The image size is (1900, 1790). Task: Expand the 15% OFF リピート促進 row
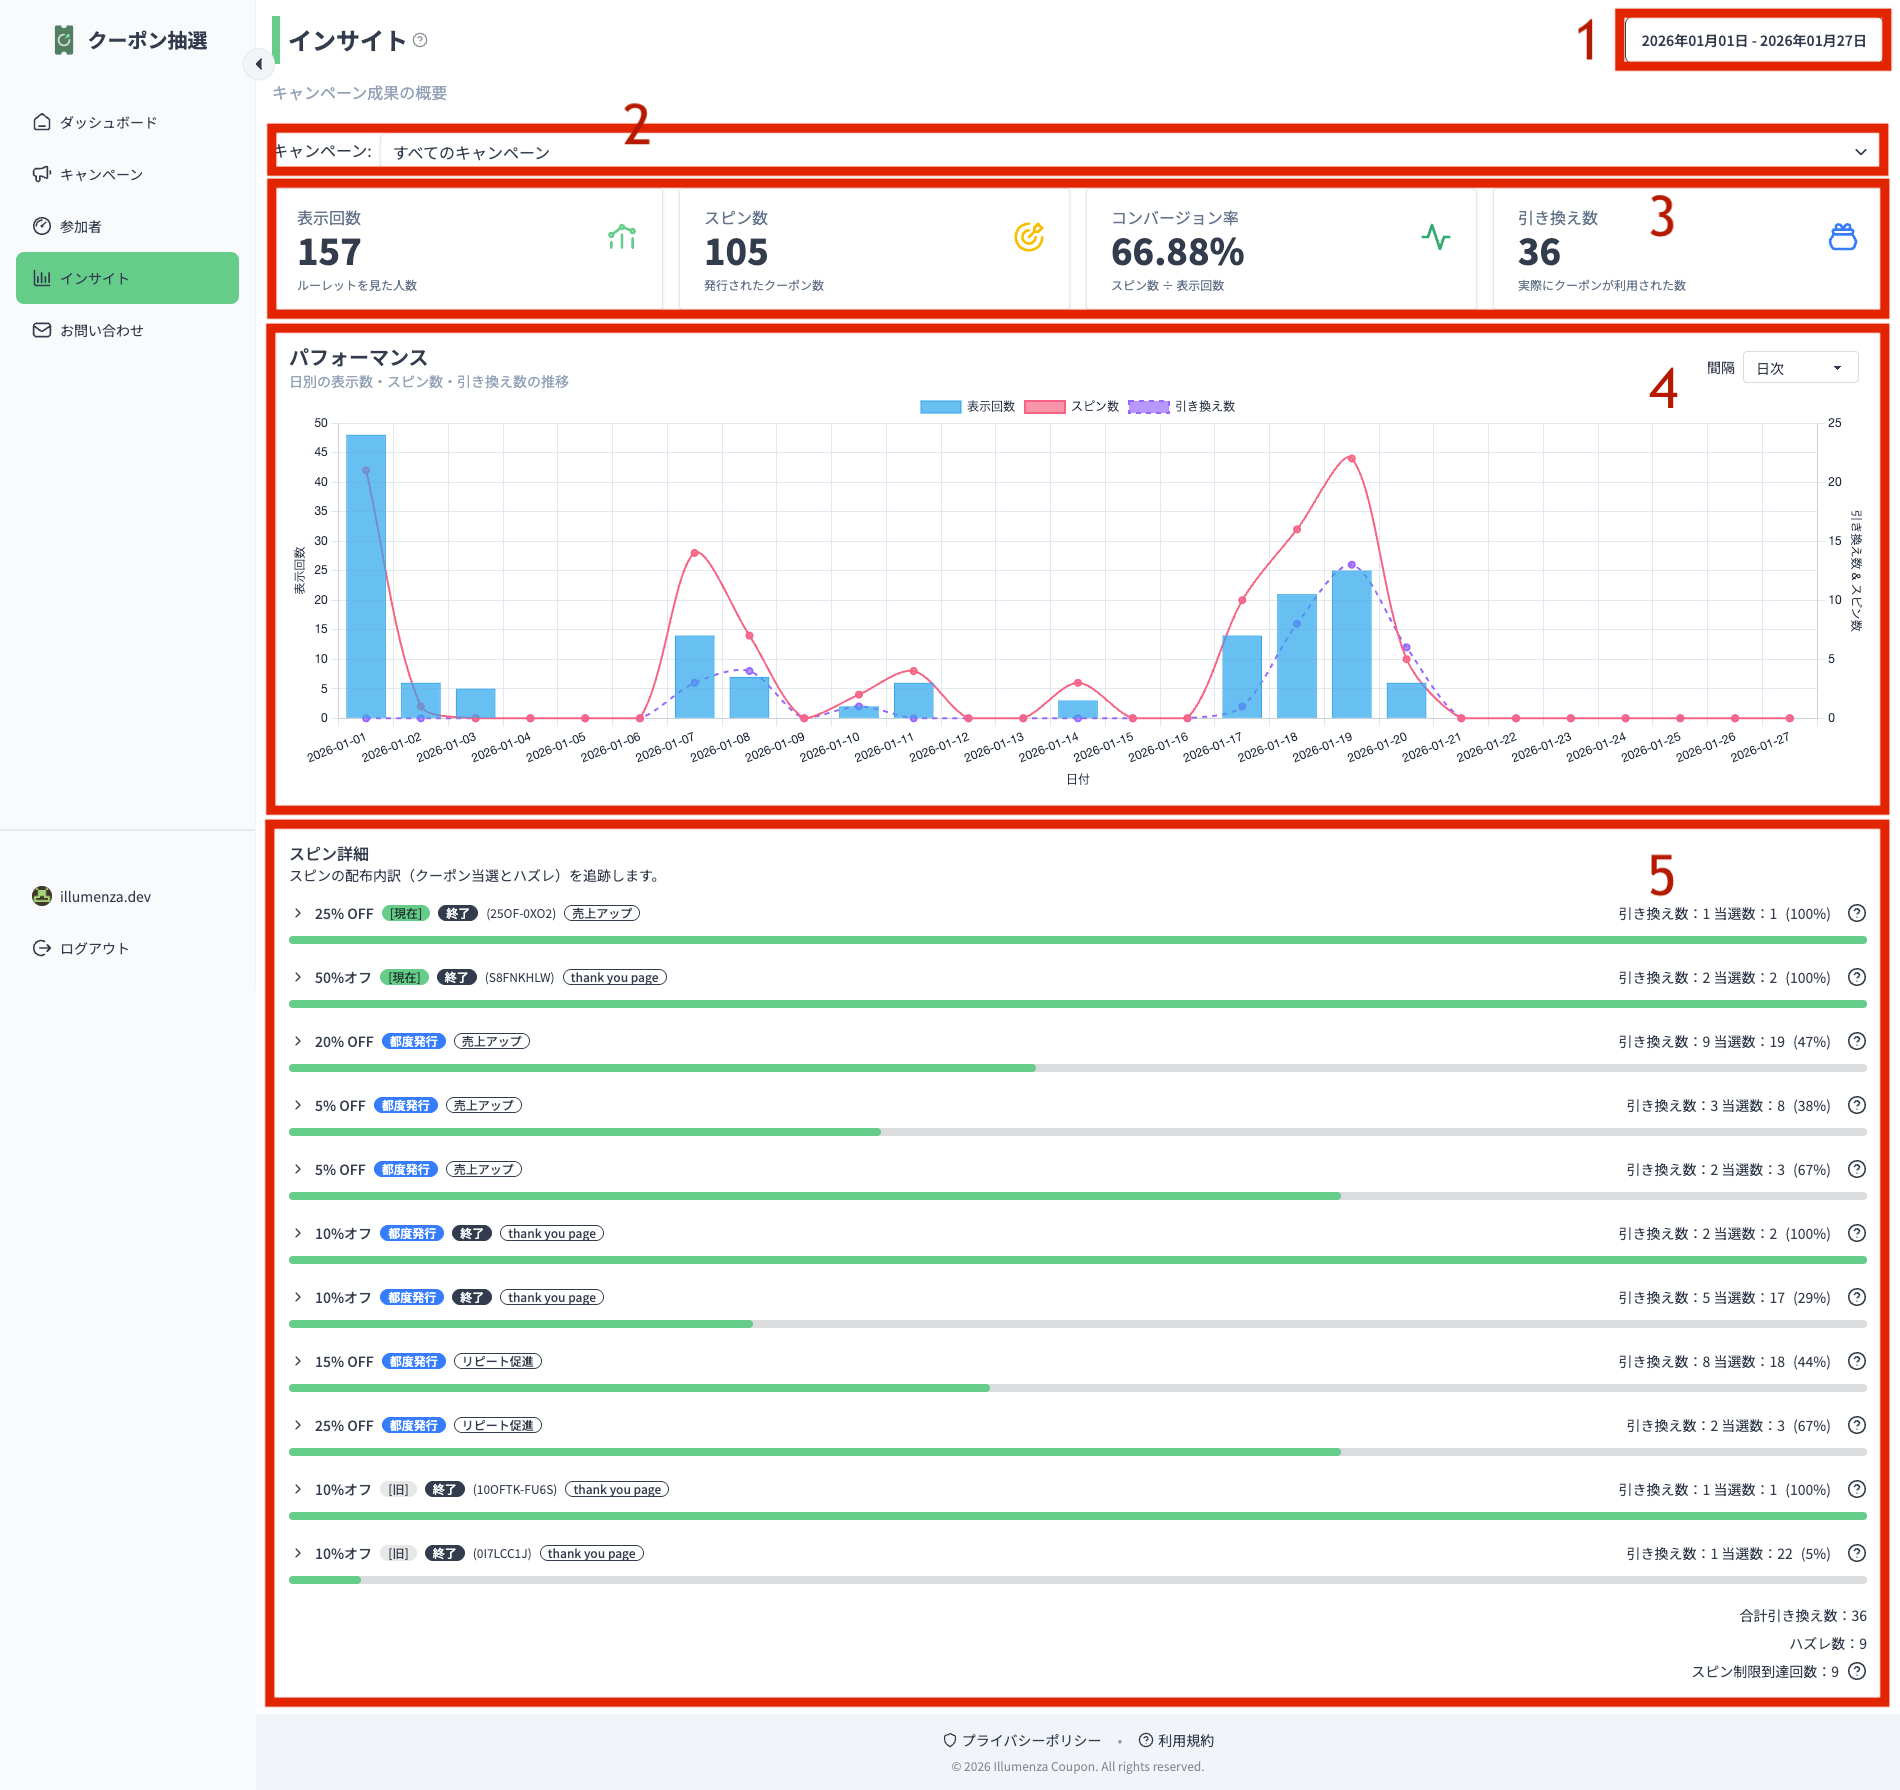[x=298, y=1361]
